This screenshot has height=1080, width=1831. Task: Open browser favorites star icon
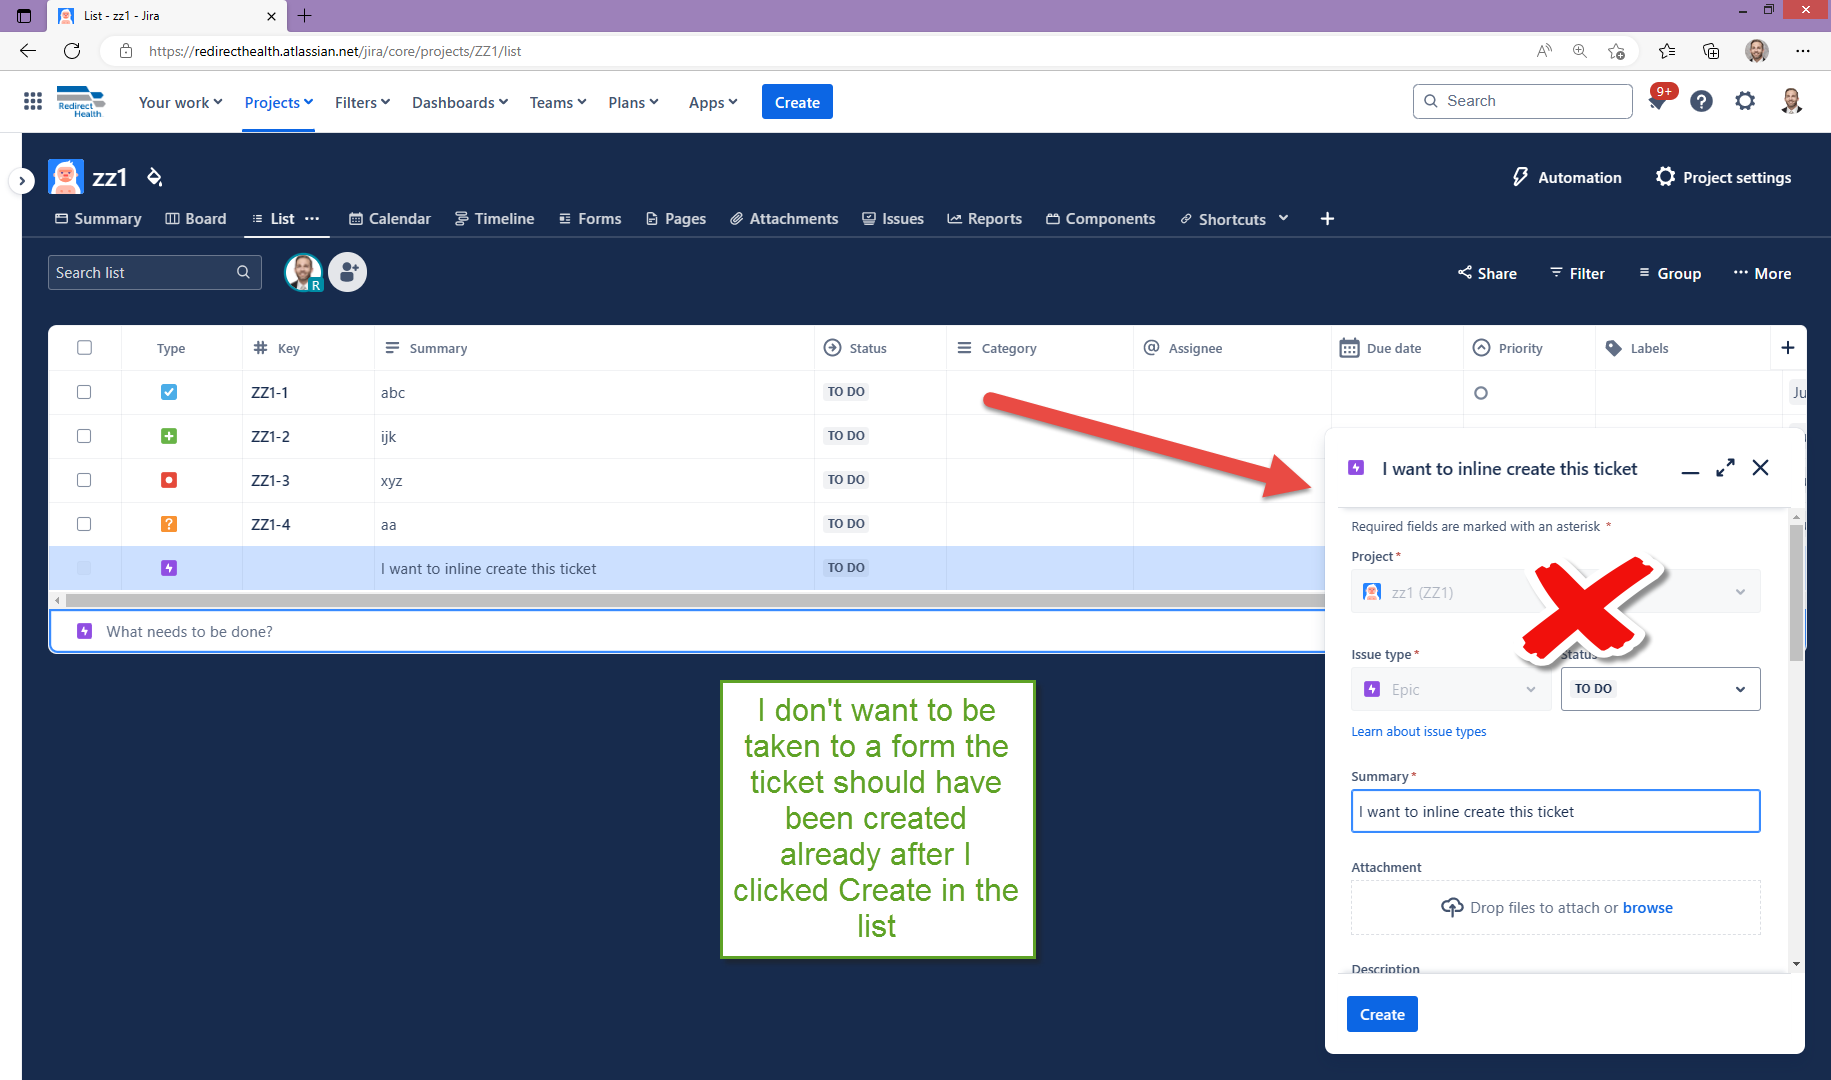click(1667, 51)
